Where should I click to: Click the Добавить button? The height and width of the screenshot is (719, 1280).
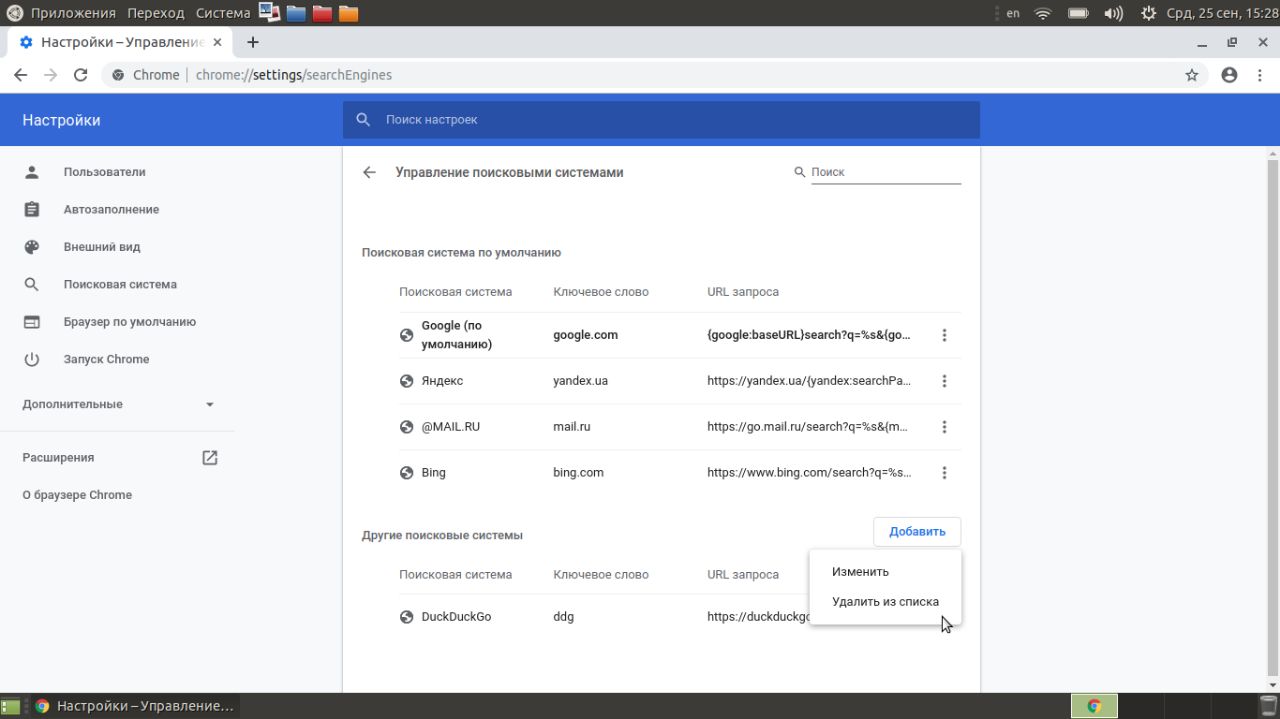click(x=917, y=532)
